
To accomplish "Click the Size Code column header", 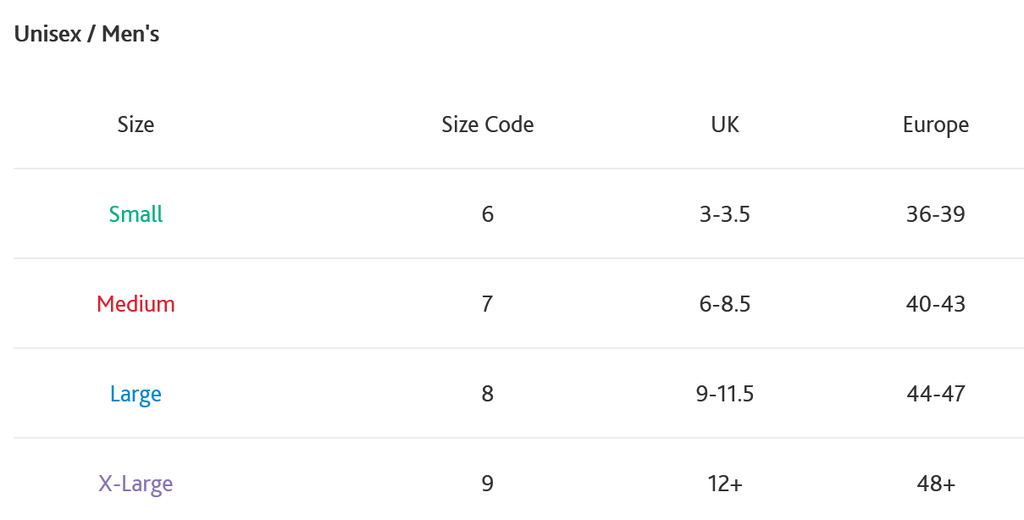I will [487, 124].
